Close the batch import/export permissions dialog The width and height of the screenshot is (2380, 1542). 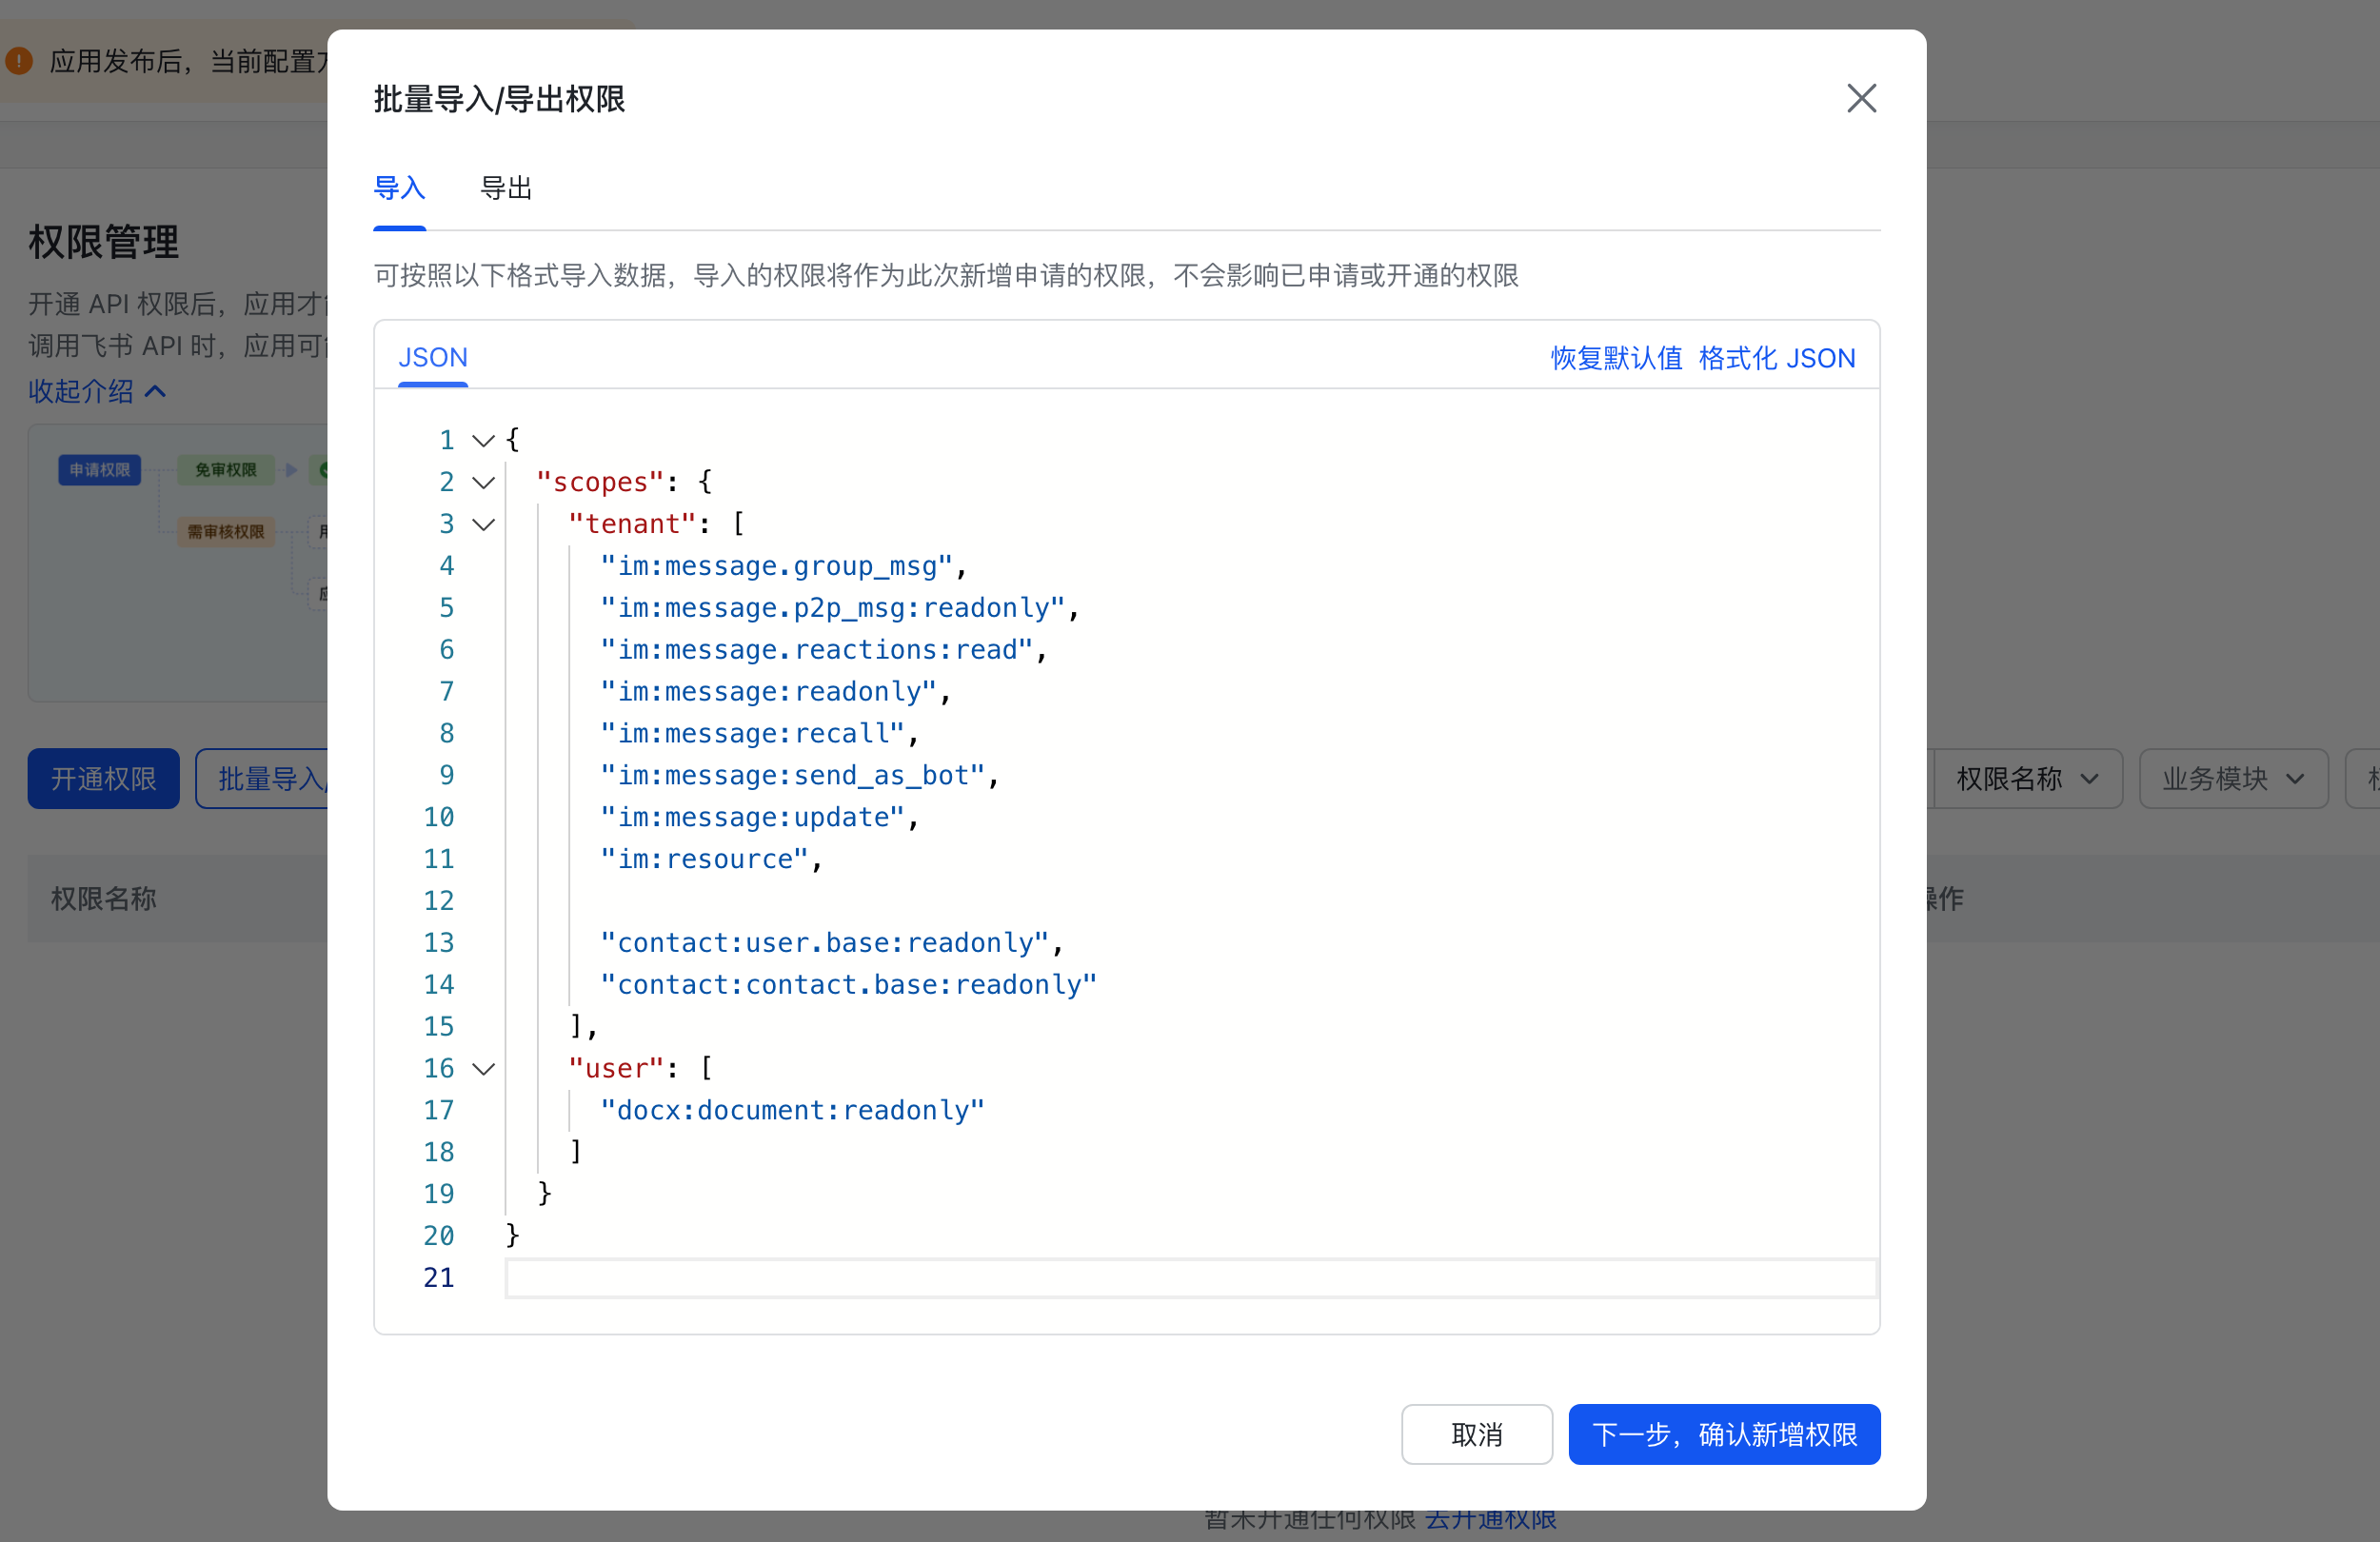[1860, 98]
